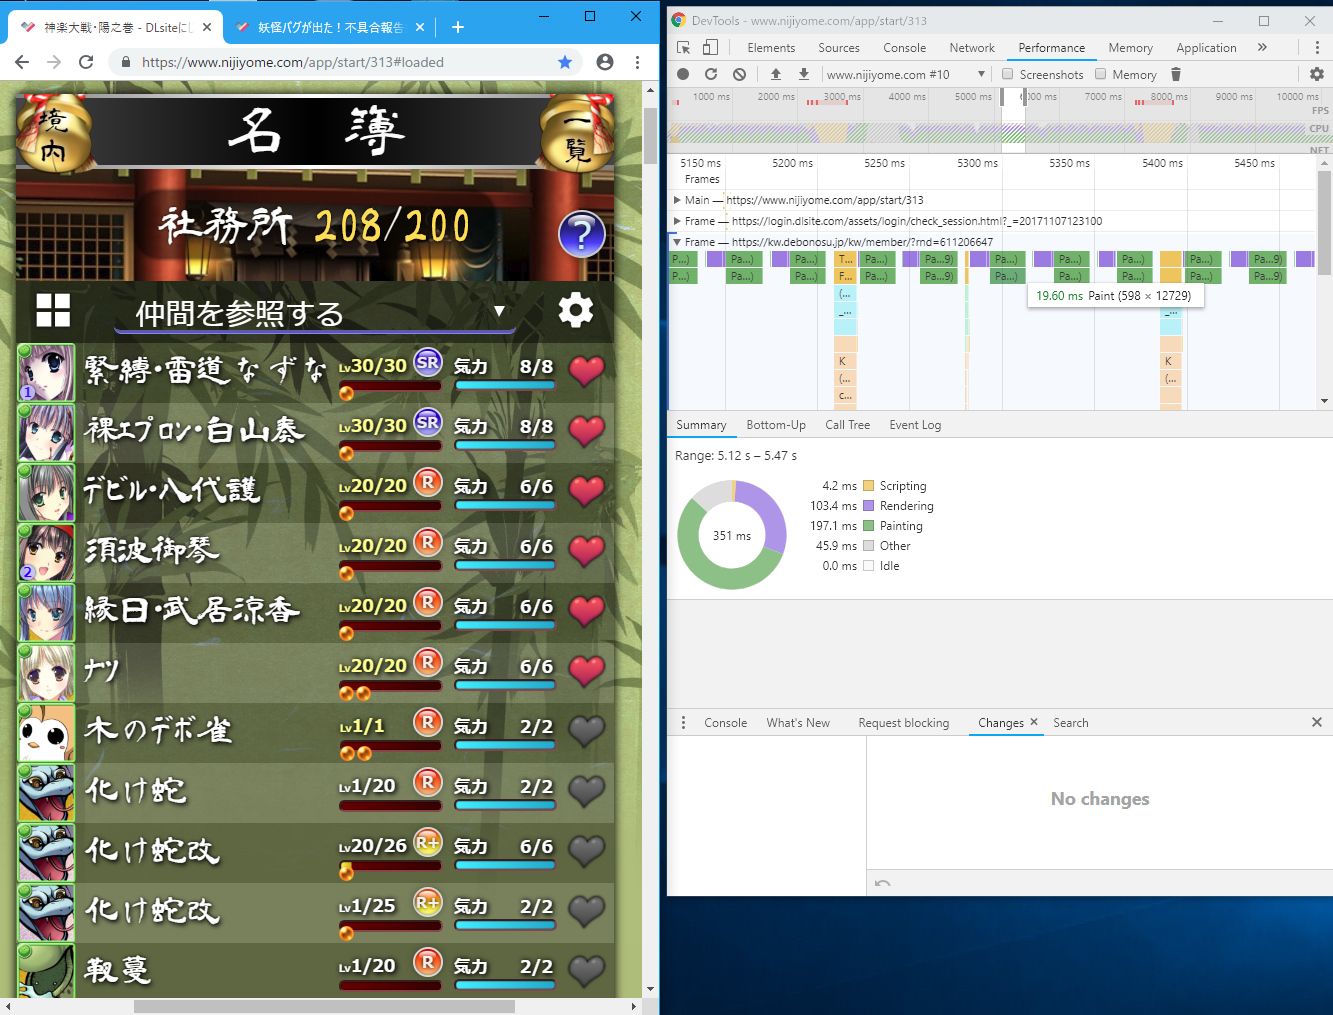1333x1015 pixels.
Task: Open the capture settings gear in DevTools
Action: point(1316,74)
